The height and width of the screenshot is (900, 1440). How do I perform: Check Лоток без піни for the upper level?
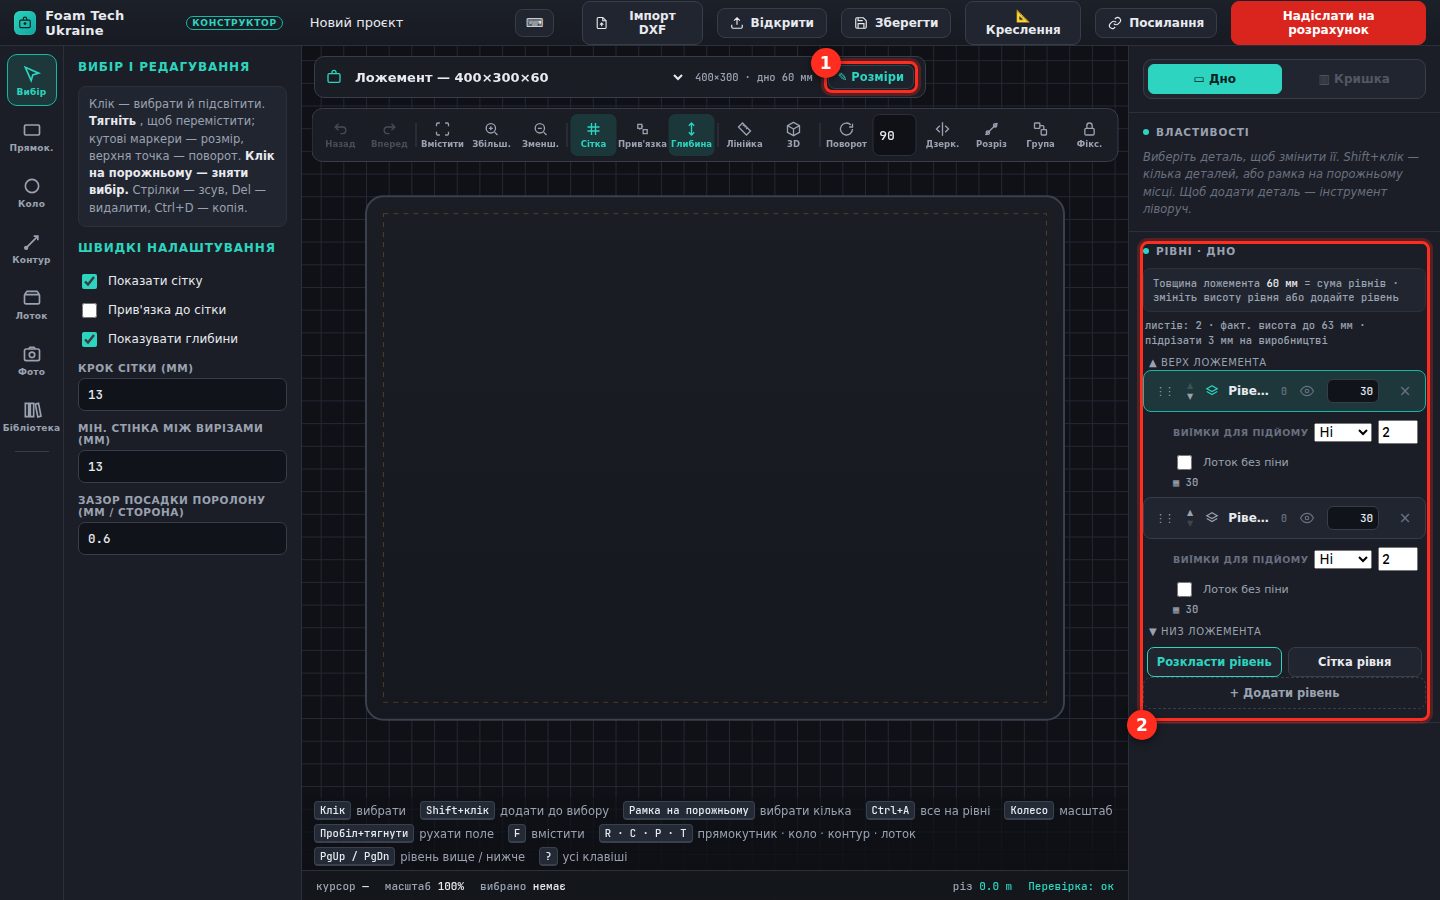coord(1184,462)
